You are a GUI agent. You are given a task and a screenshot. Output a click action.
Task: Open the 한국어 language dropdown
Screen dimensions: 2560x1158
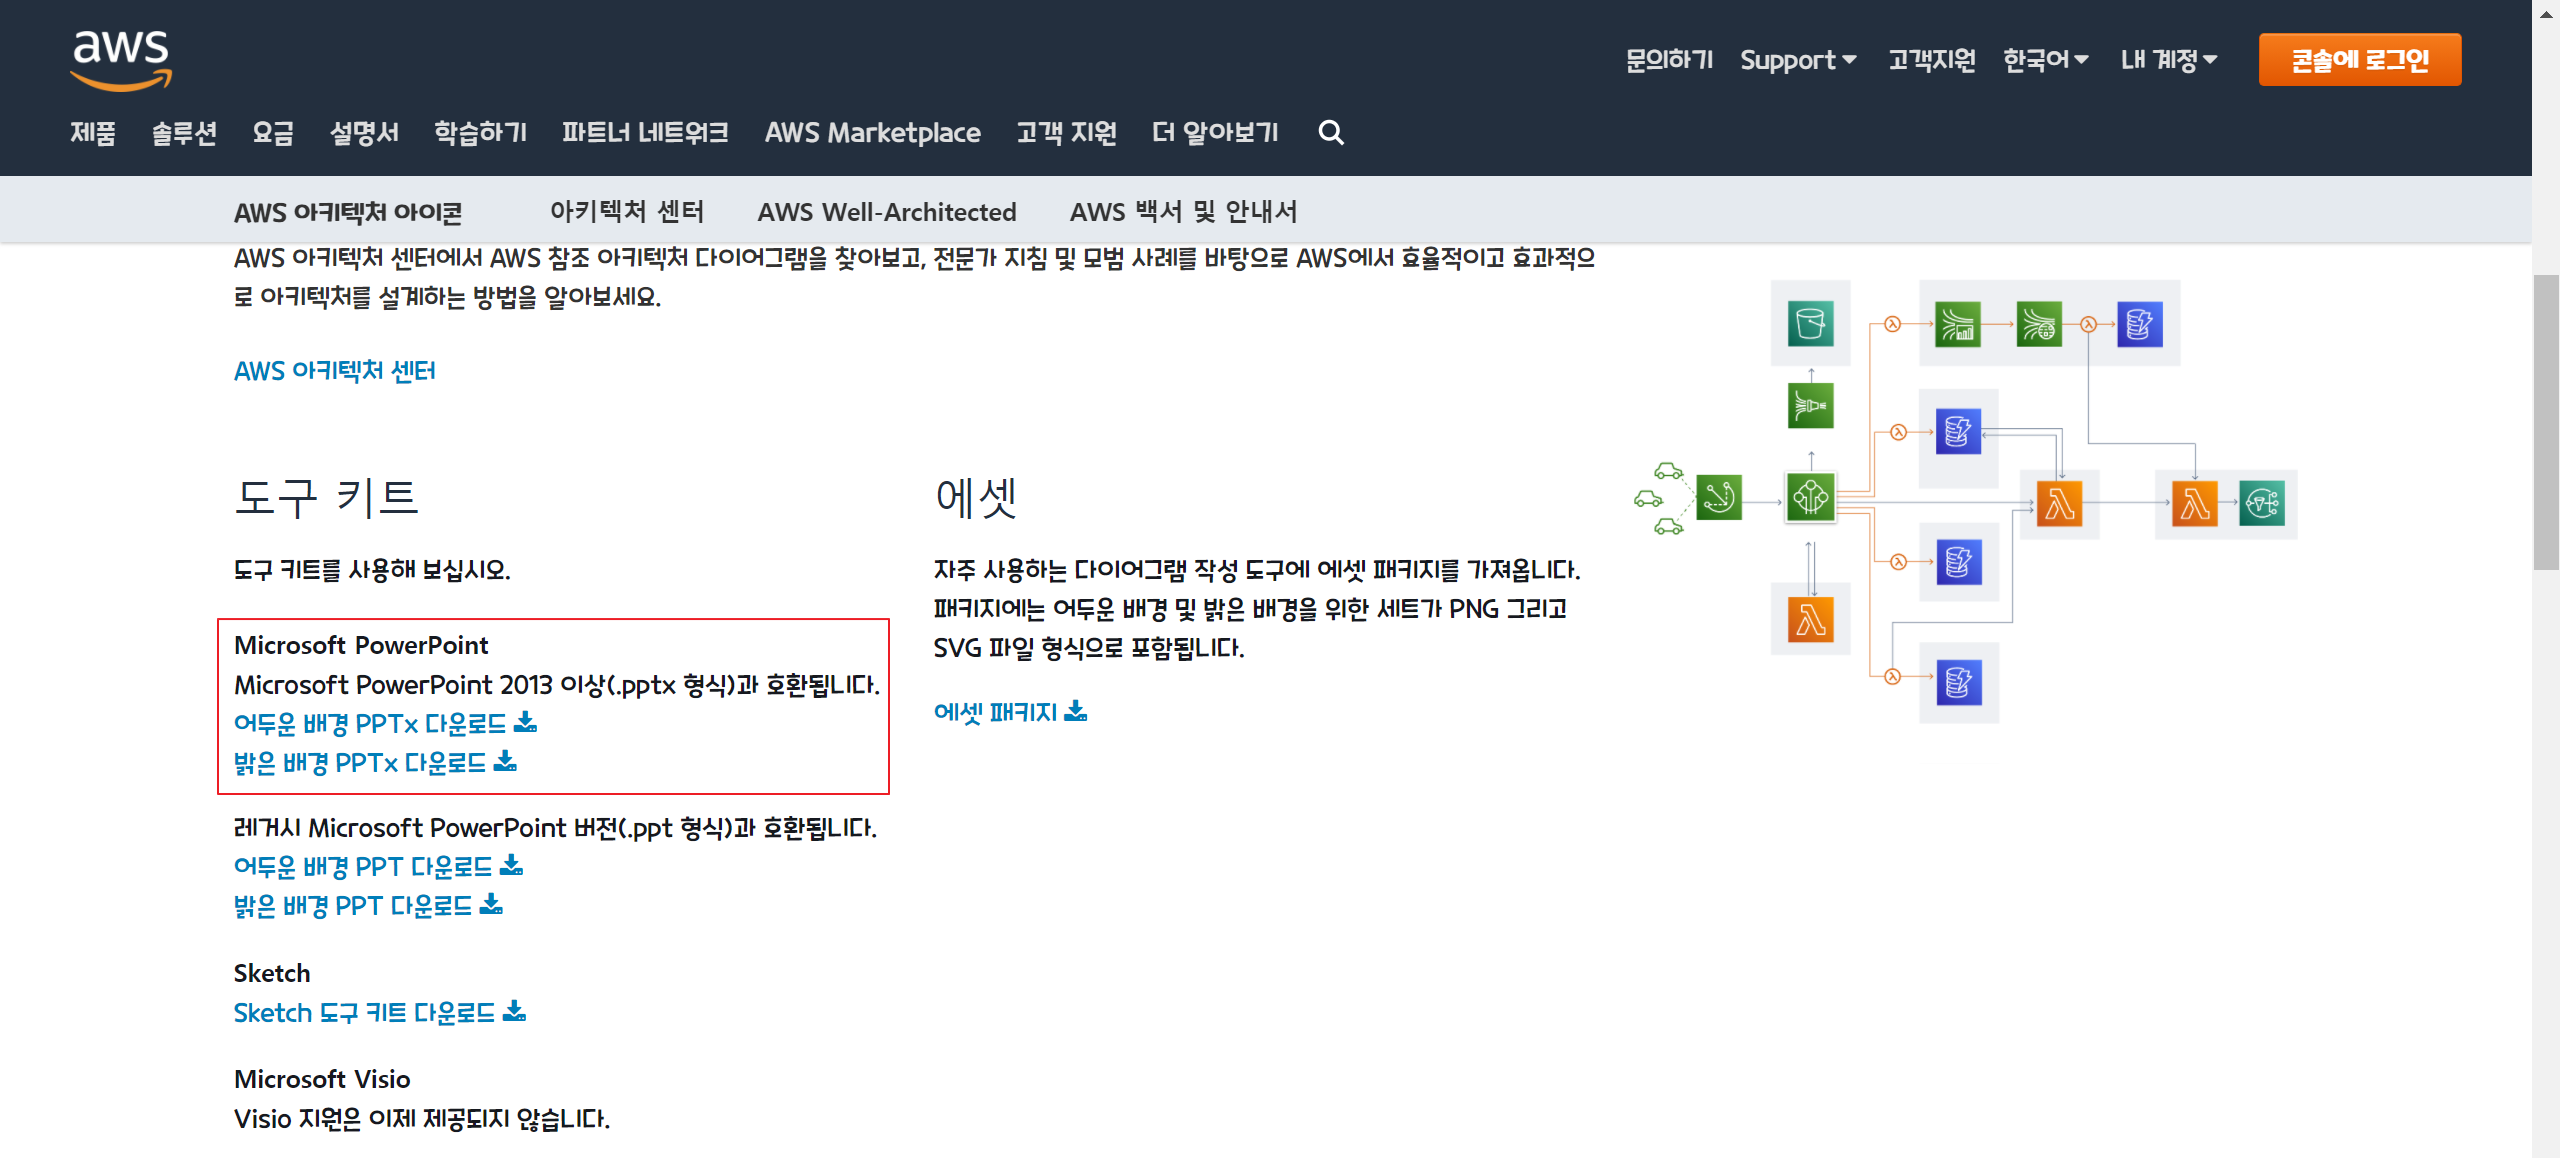click(2045, 60)
